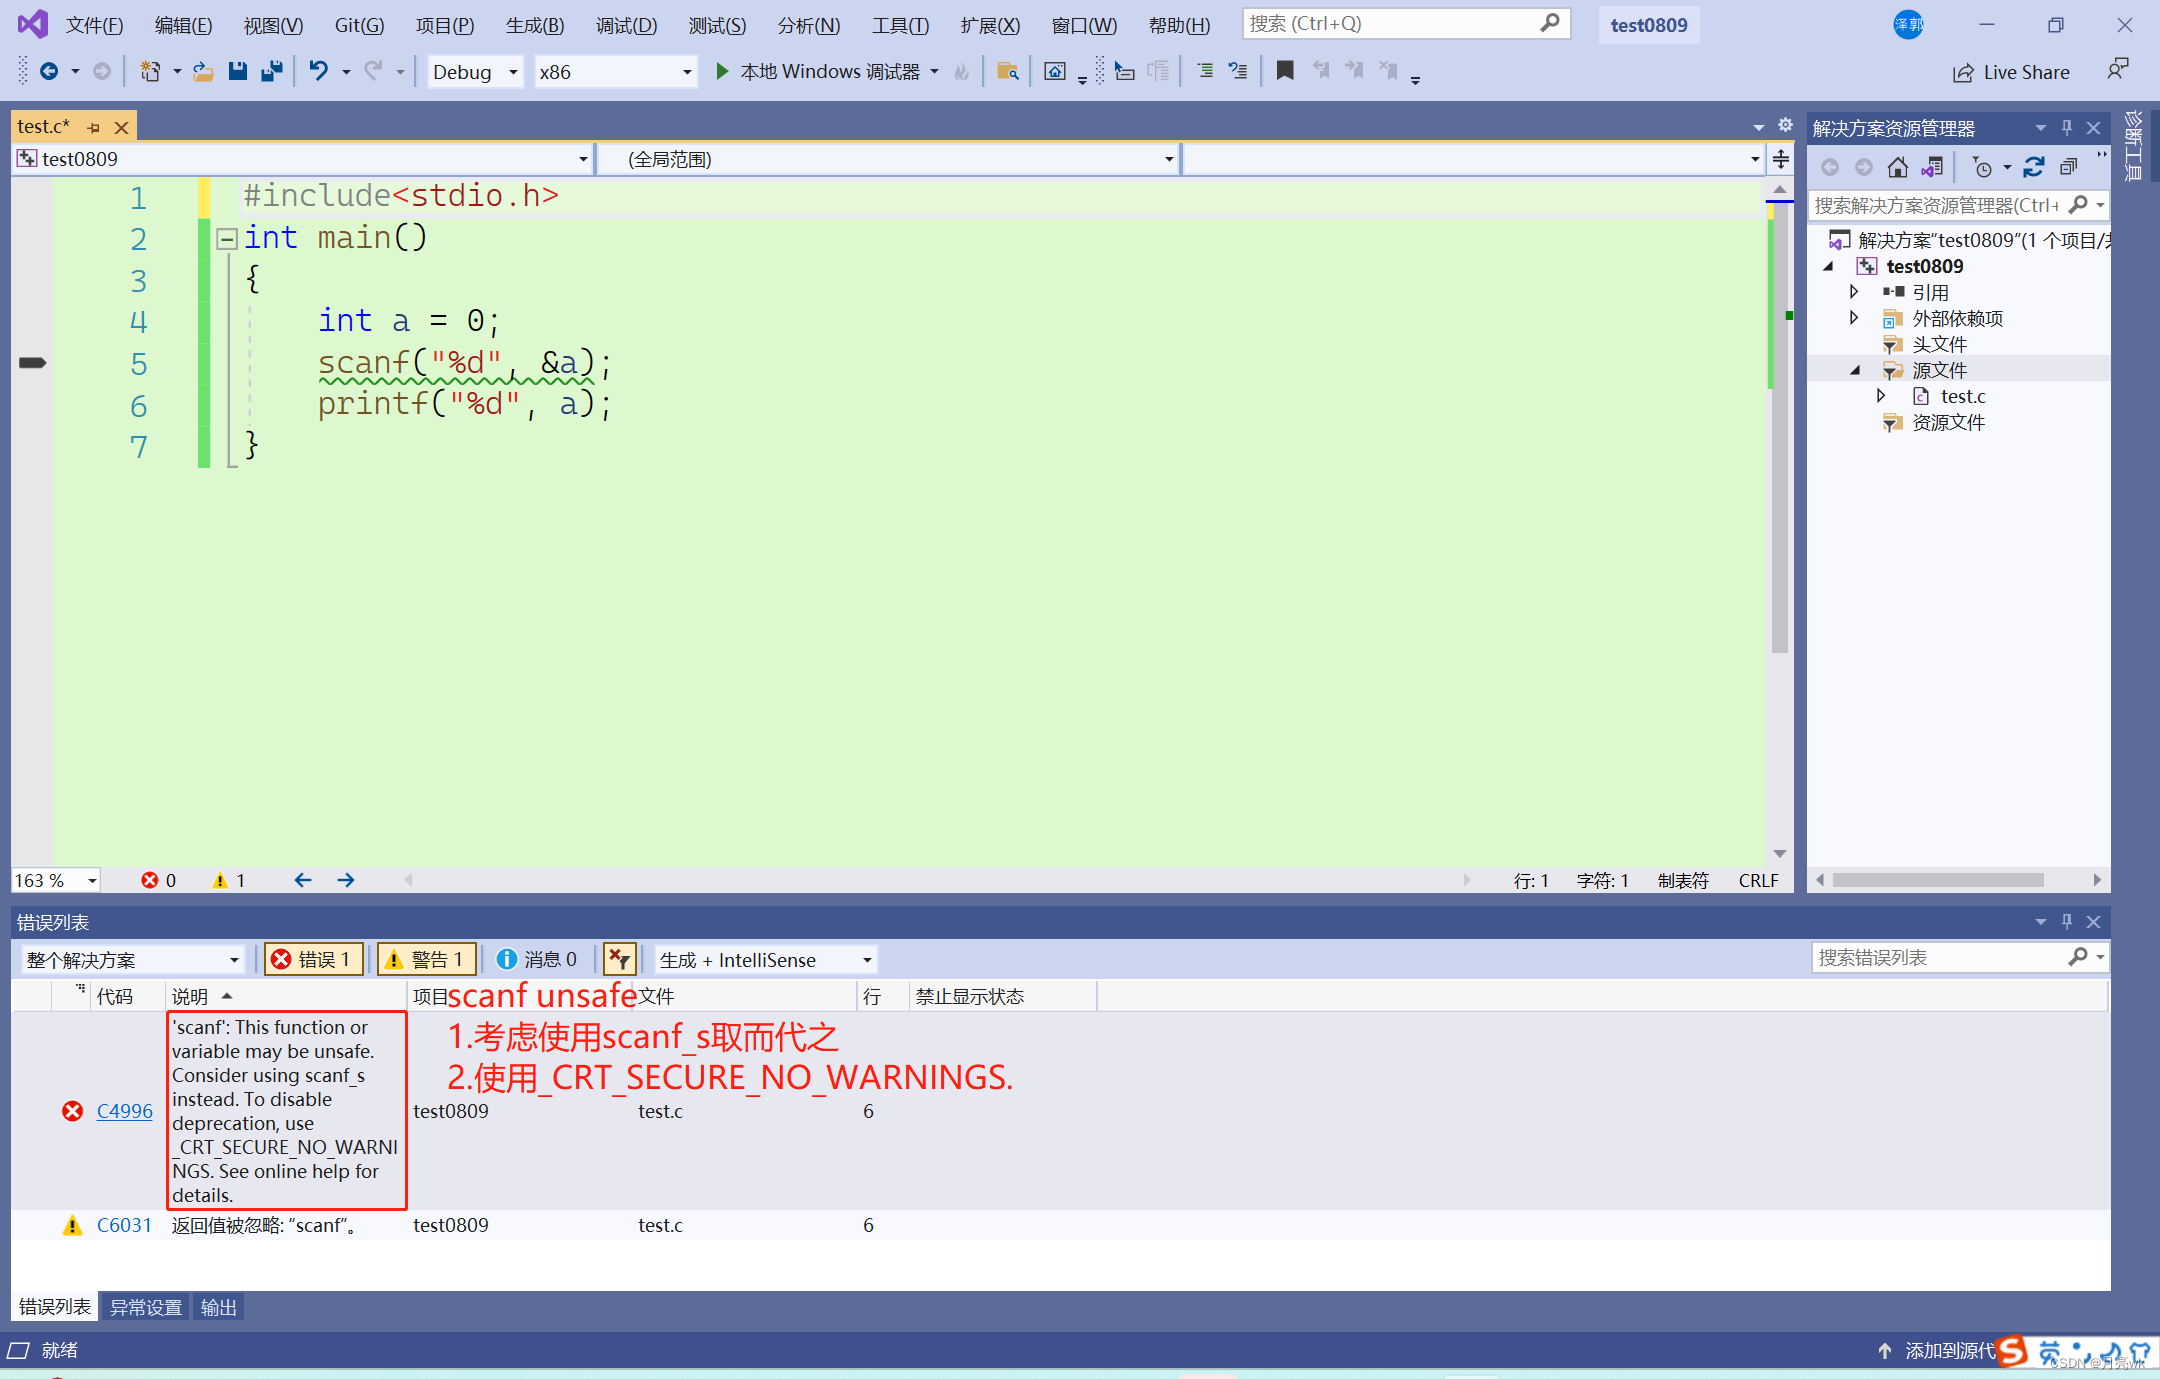2160x1379 pixels.
Task: Refresh the Solution Explorer panel
Action: point(2034,167)
